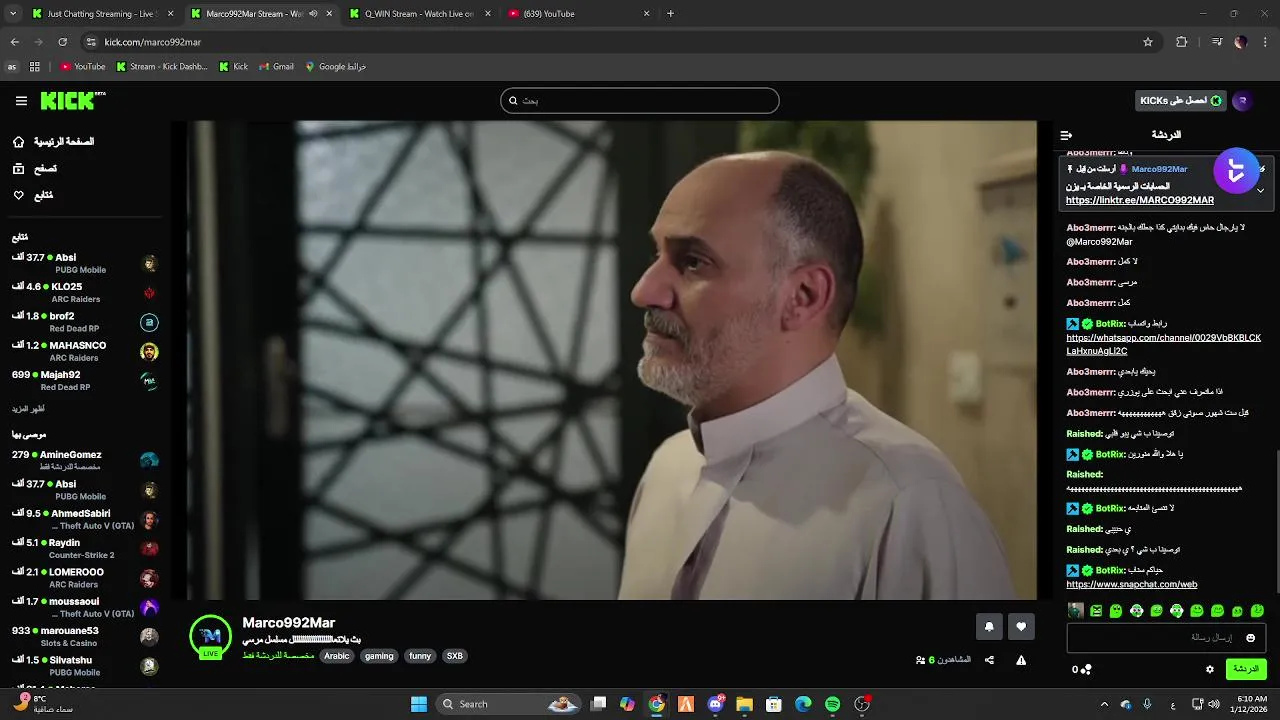
Task: Click the green Chat send button
Action: point(1246,669)
